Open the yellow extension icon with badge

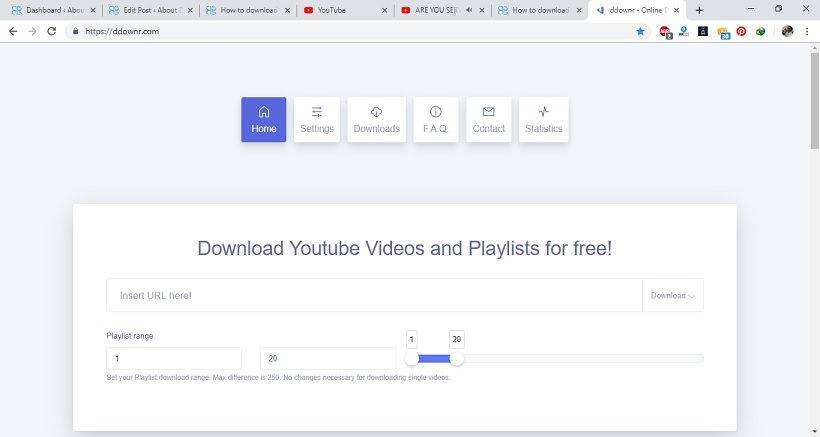coord(723,32)
